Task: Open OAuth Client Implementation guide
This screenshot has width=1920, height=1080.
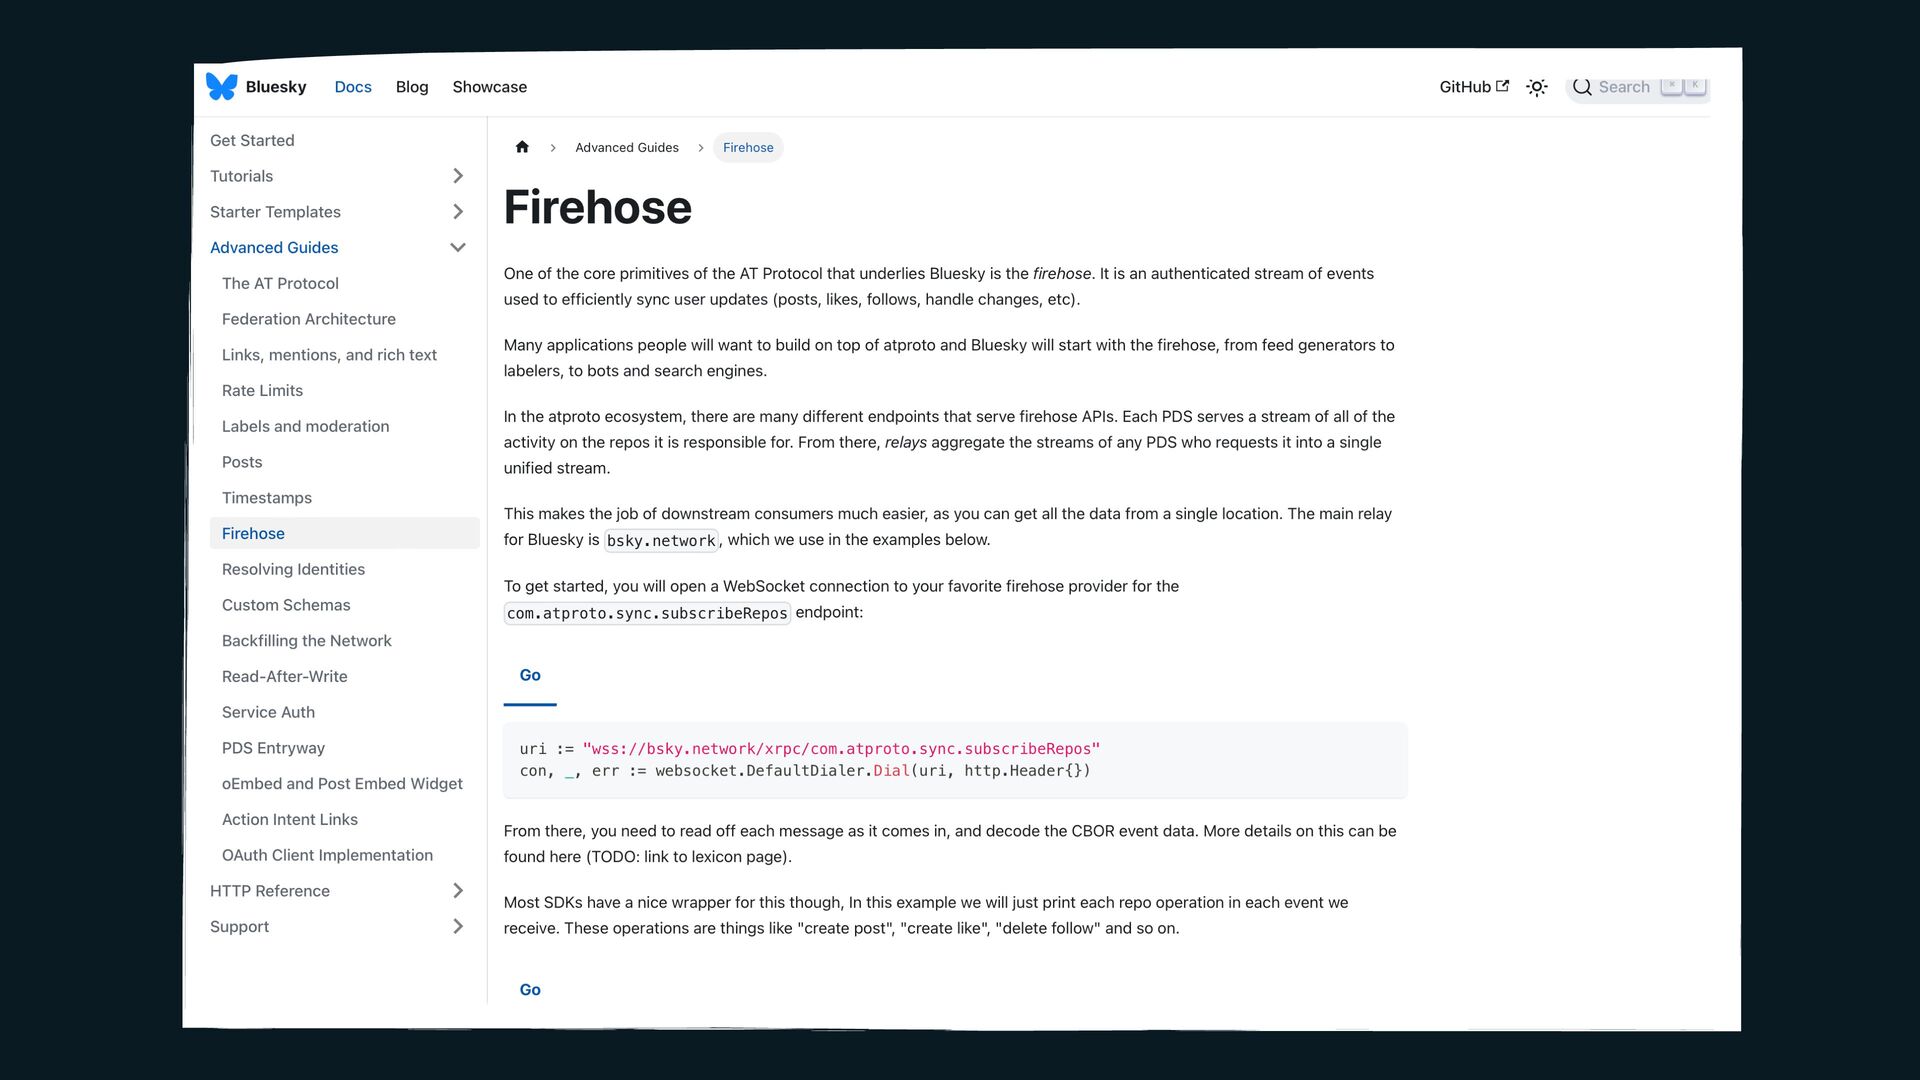Action: 327,855
